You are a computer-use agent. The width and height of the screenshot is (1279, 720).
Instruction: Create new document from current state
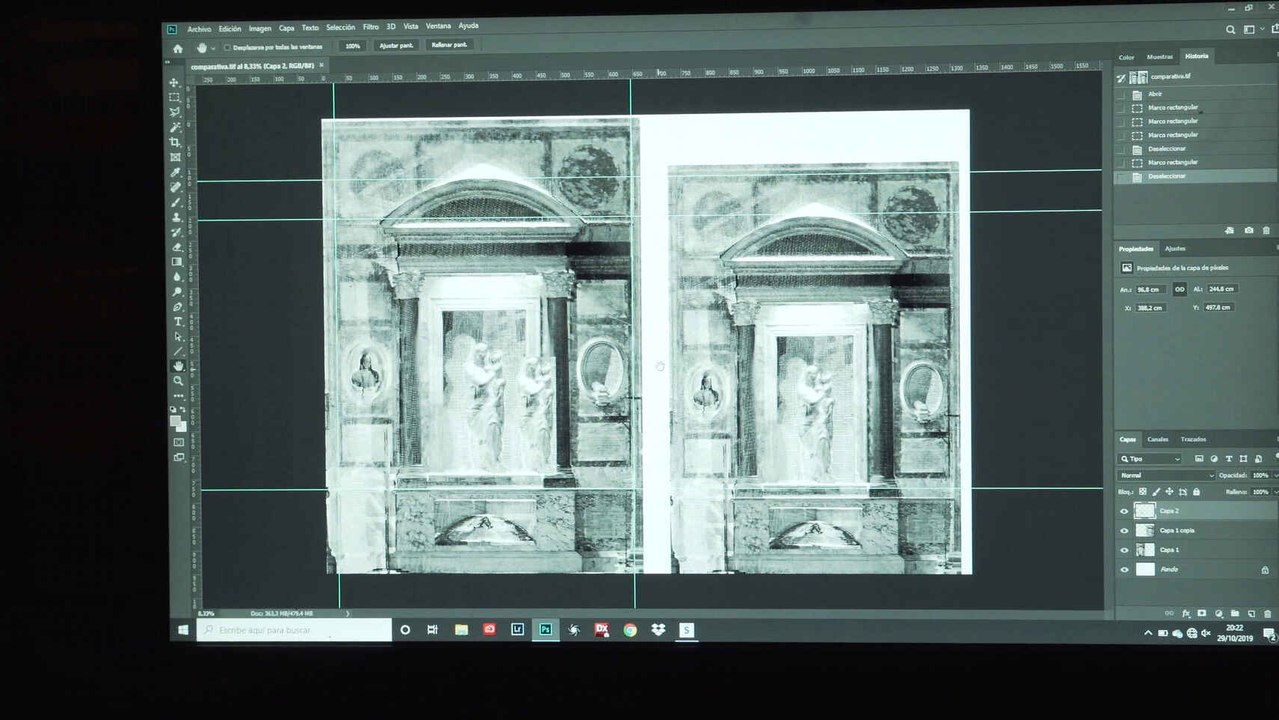[x=1231, y=230]
